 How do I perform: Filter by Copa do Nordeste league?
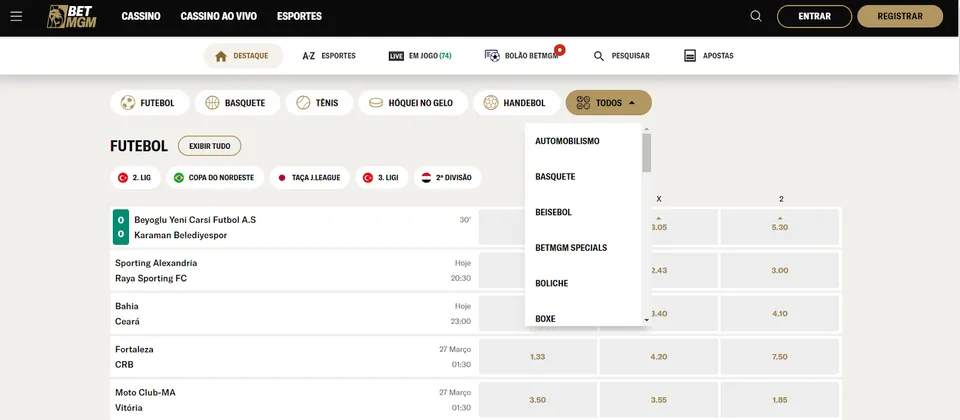[x=214, y=178]
